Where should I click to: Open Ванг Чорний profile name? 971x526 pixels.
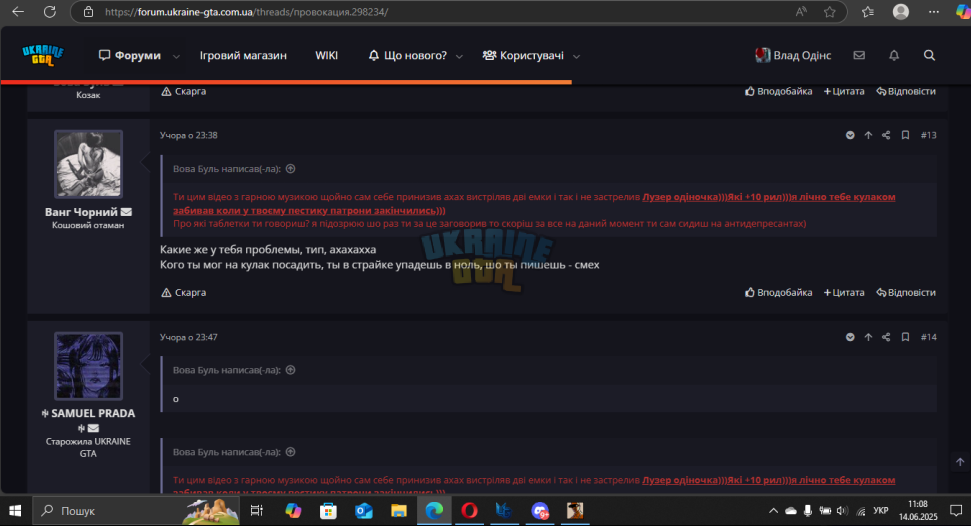81,212
